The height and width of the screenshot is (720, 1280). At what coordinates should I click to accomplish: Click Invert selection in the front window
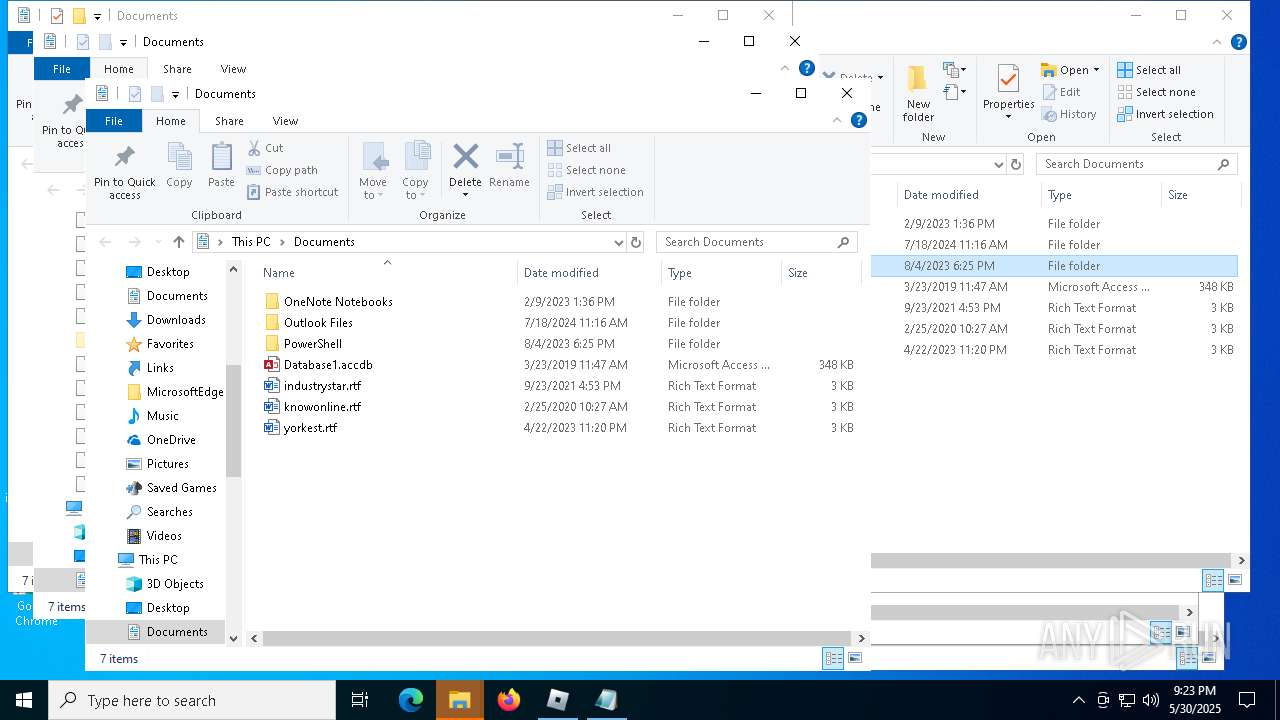pos(595,192)
